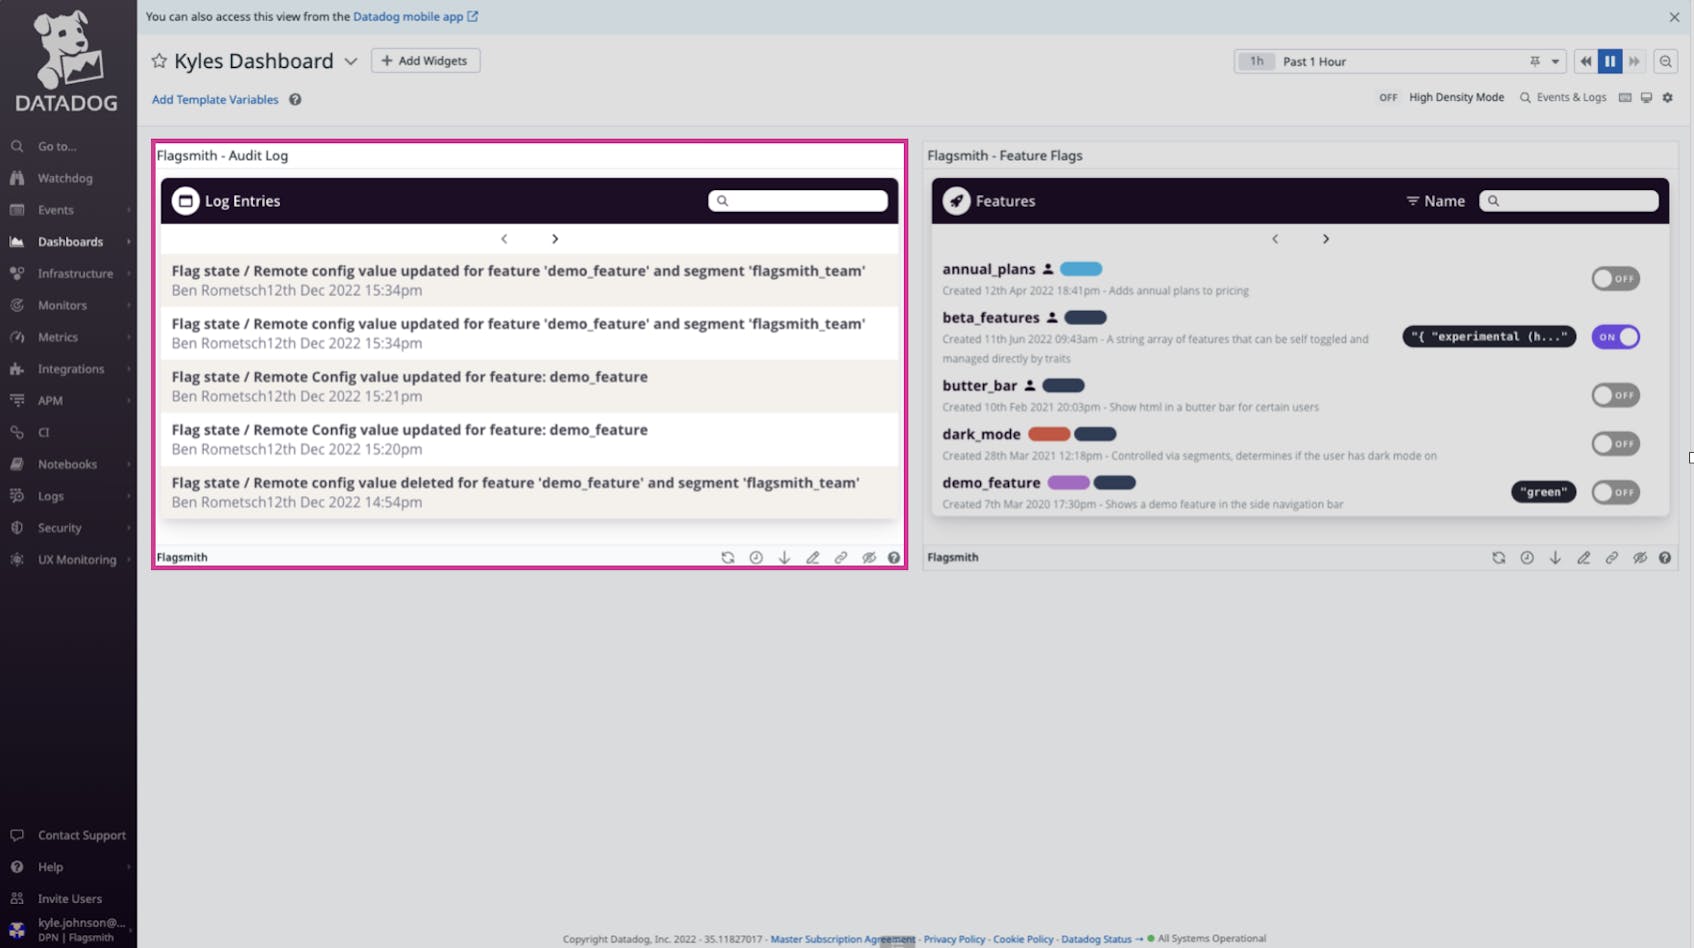
Task: Turn on the dark_mode feature flag
Action: pos(1615,443)
